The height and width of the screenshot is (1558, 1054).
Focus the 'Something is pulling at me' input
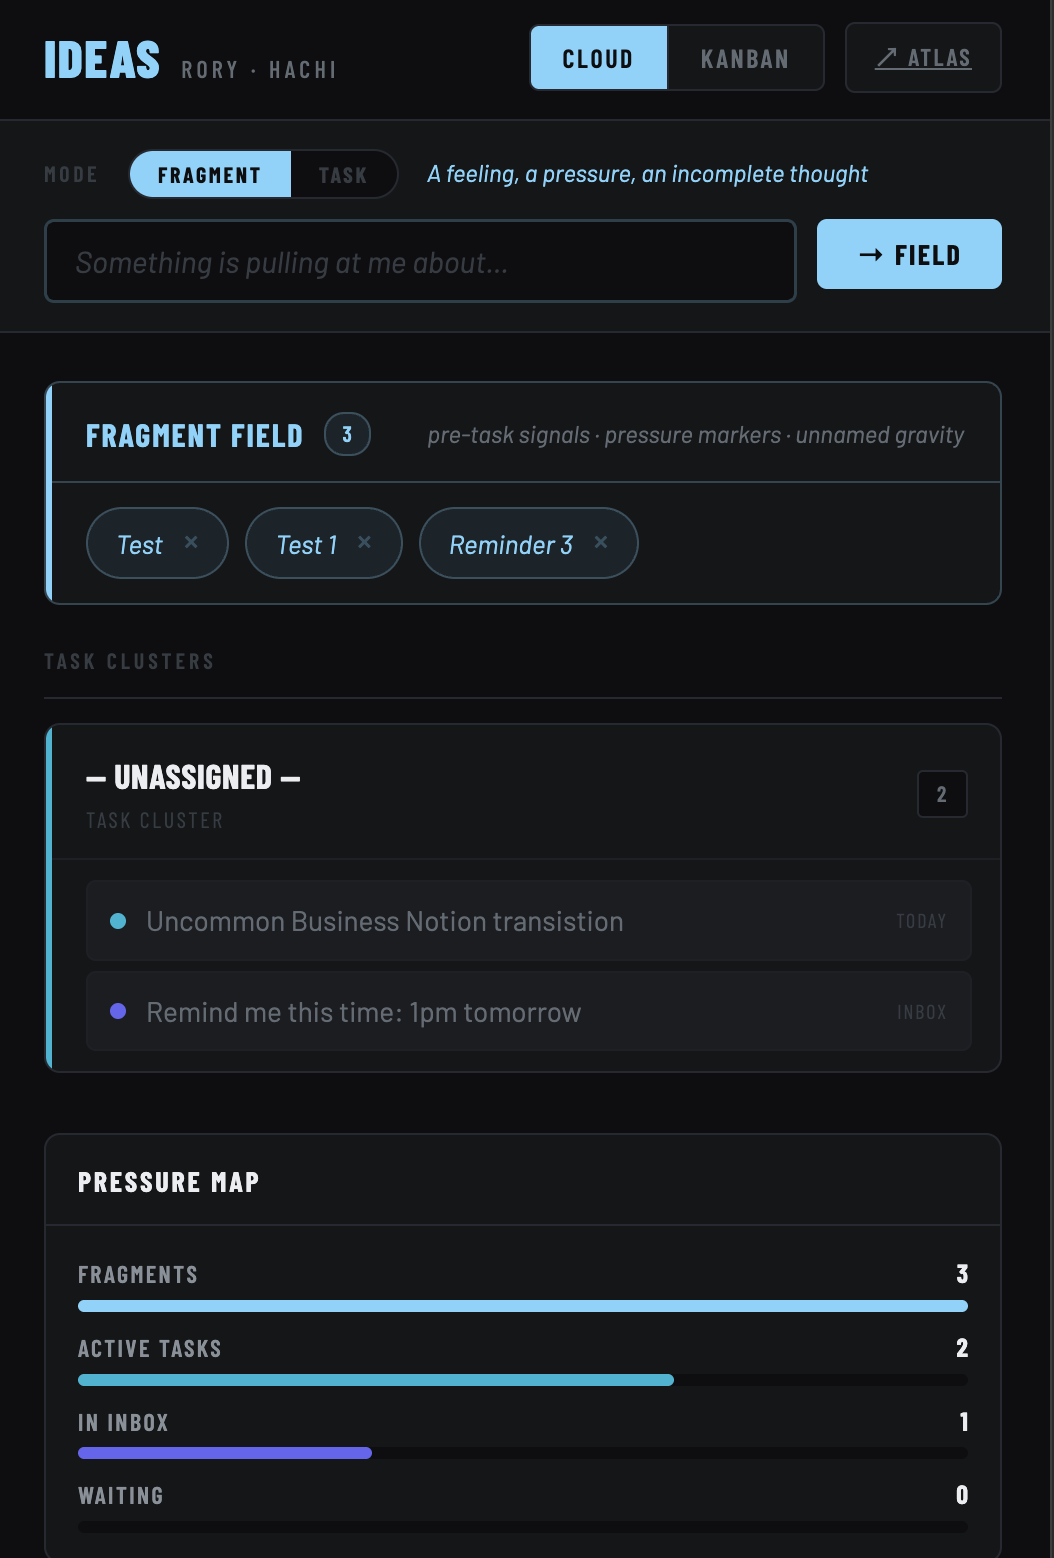(x=421, y=261)
